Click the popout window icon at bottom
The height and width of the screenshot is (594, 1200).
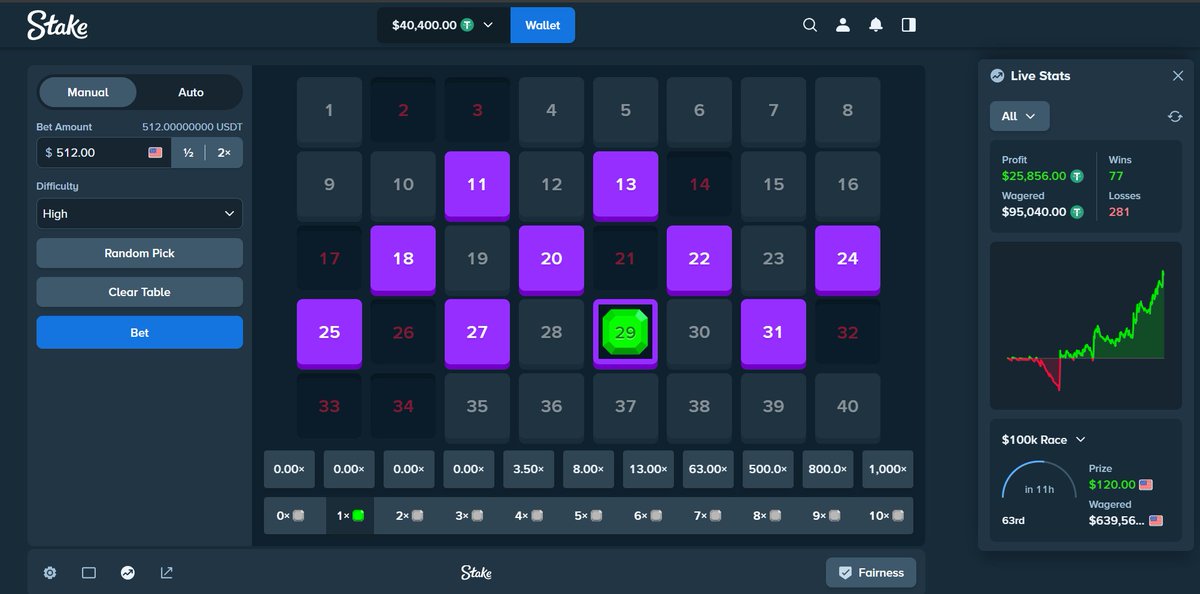pos(167,573)
